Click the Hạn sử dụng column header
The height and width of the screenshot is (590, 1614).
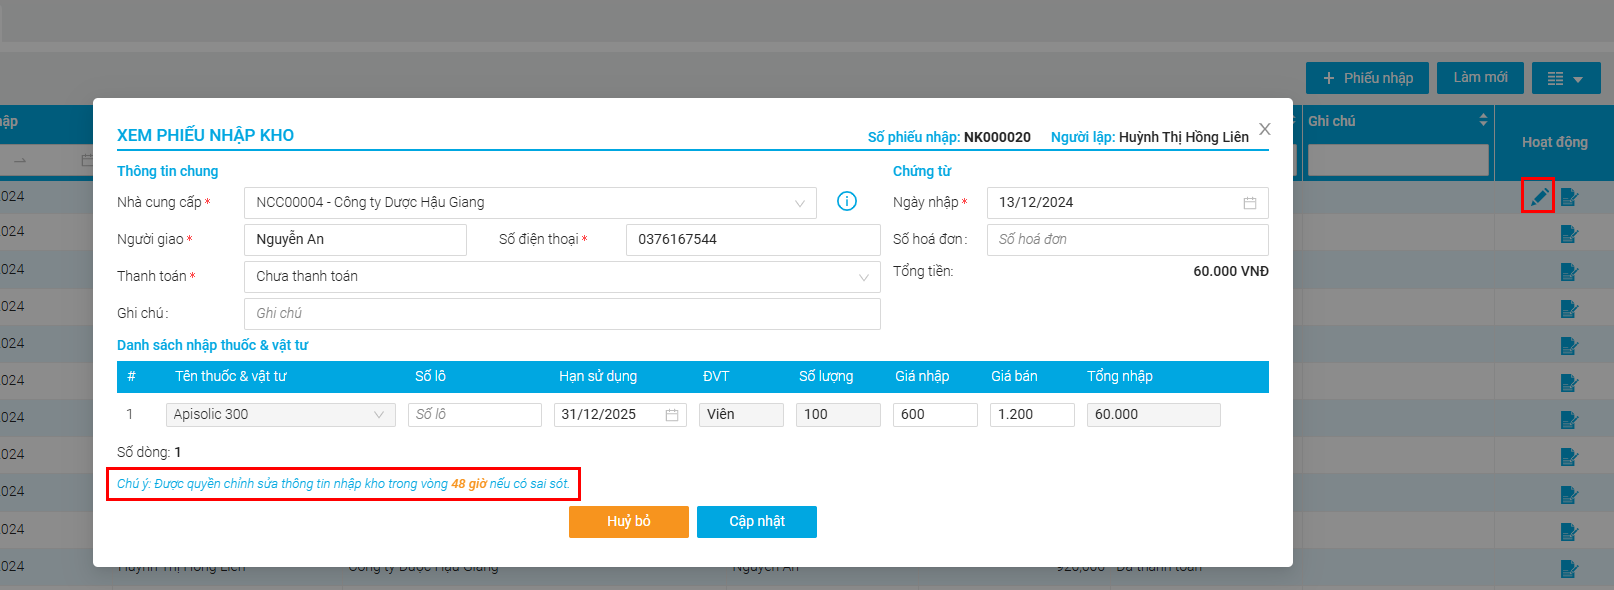tap(598, 377)
